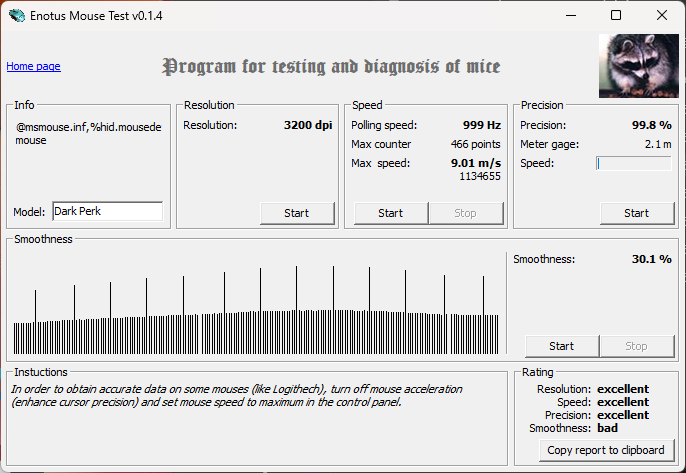This screenshot has height=473, width=686.
Task: Copy report to clipboard
Action: coord(607,450)
